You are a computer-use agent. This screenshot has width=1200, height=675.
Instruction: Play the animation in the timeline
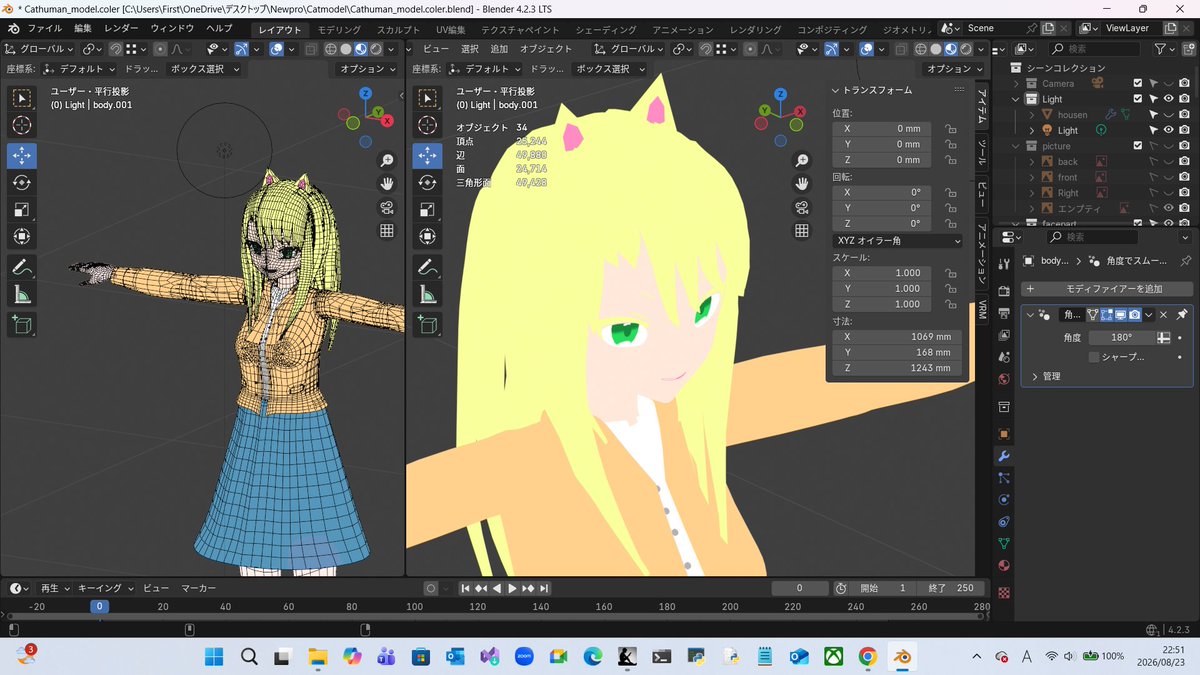[x=512, y=588]
